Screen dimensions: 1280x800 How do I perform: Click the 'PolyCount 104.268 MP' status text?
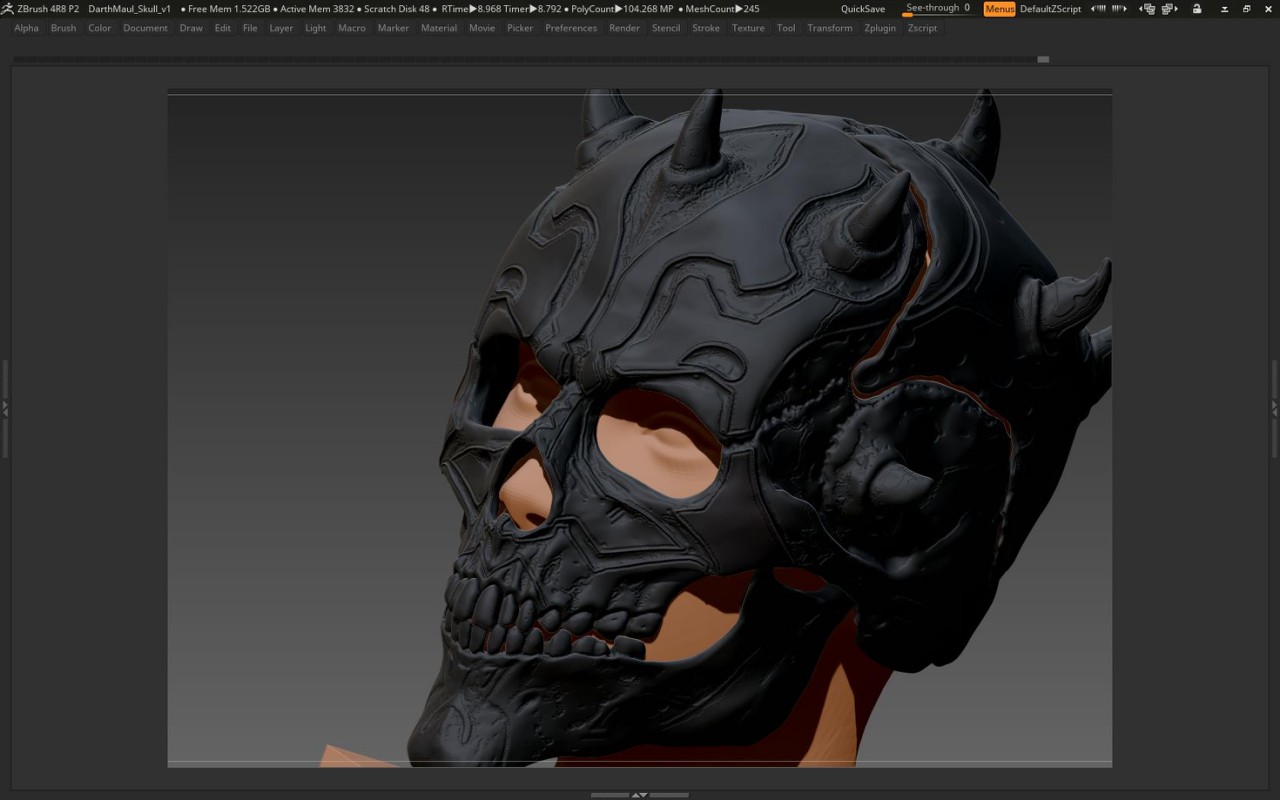[x=622, y=9]
